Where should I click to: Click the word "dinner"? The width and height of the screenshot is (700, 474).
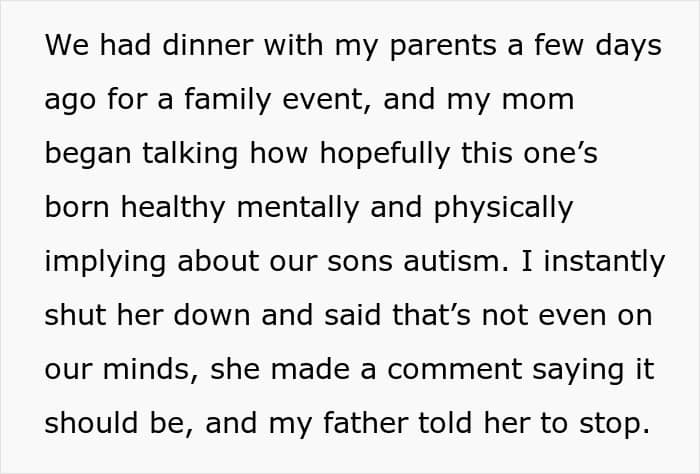point(208,45)
